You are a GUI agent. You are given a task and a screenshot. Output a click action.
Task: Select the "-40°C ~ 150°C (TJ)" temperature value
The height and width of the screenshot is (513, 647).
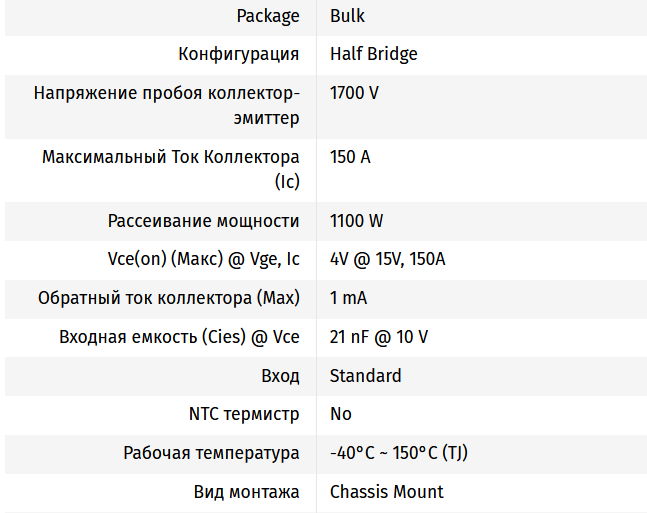click(398, 453)
